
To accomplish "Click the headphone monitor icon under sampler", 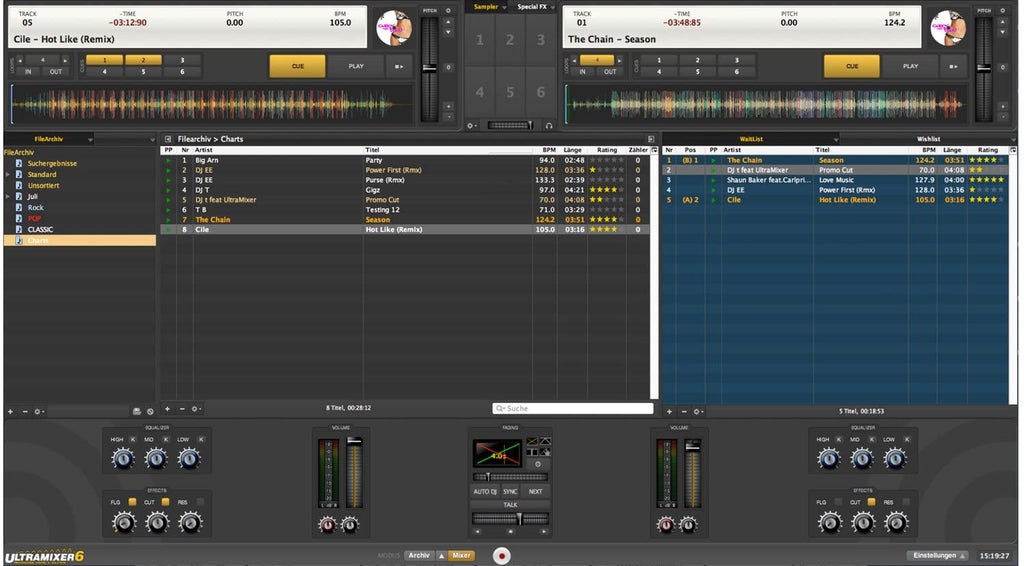I will tap(549, 125).
